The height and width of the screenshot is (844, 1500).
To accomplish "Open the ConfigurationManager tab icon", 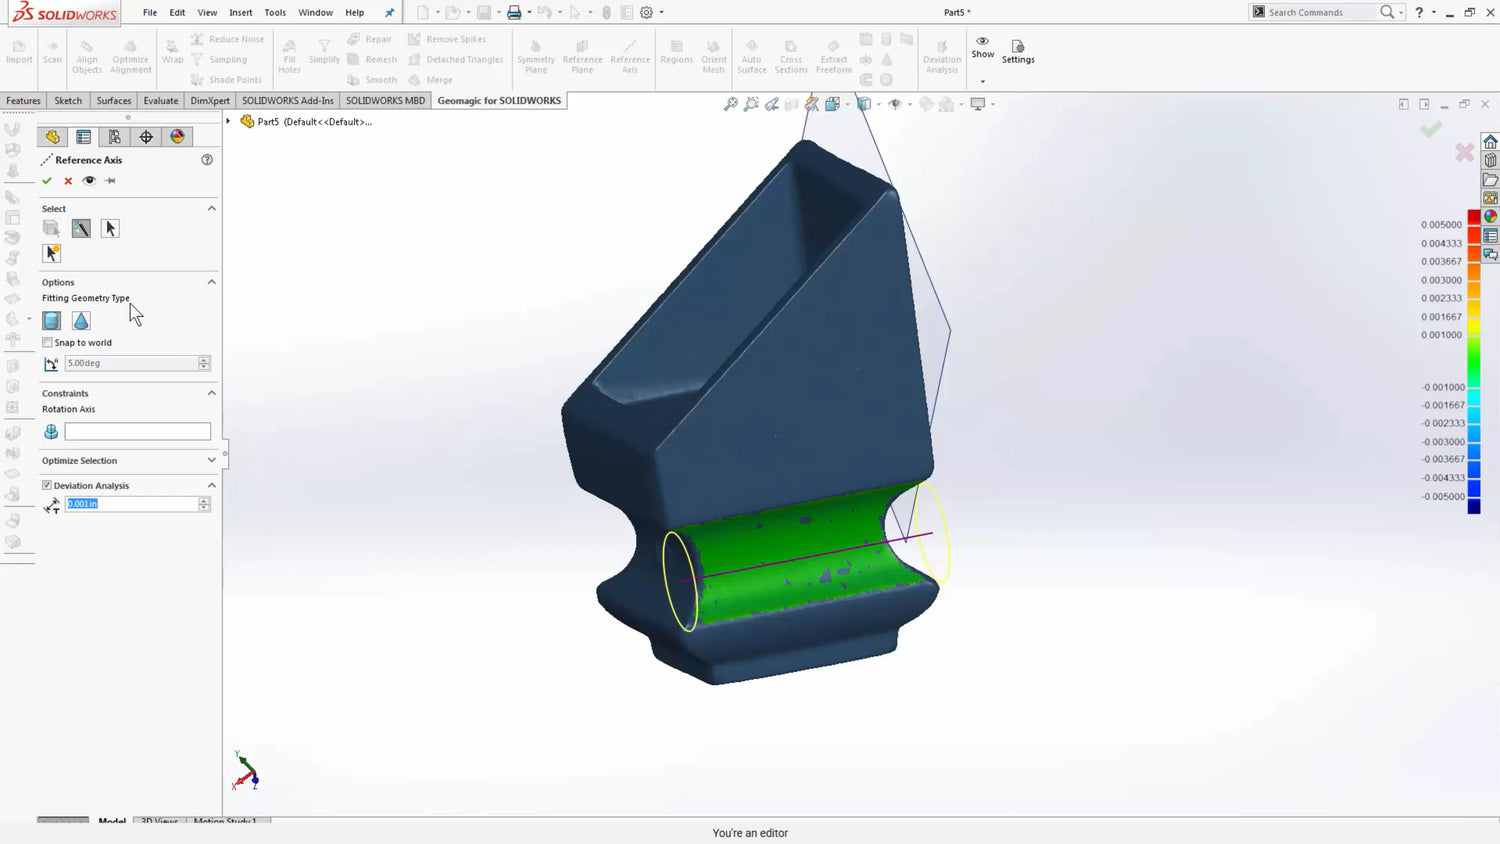I will pos(115,137).
